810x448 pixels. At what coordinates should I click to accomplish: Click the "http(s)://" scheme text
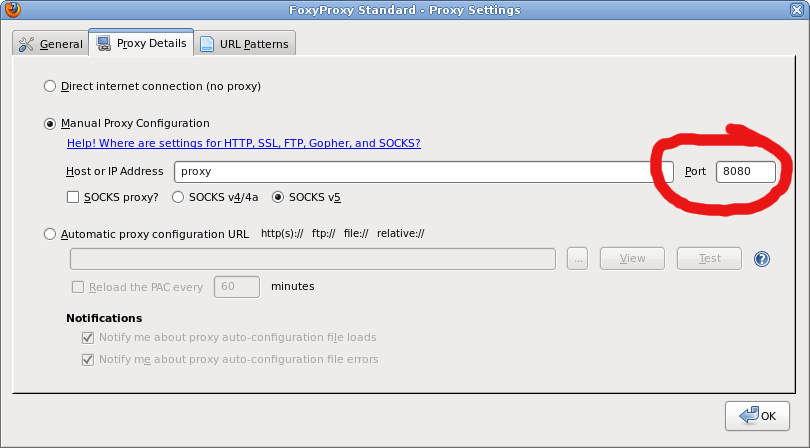tap(282, 234)
